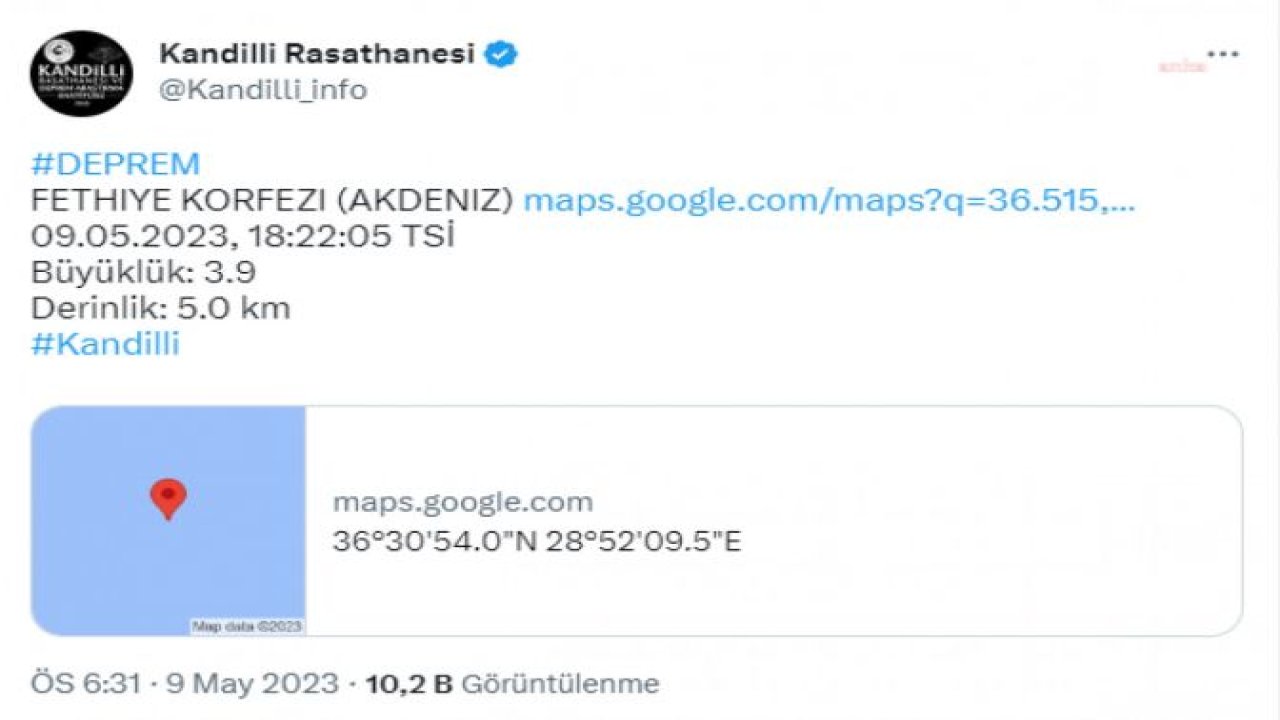View the 10,2 B Görüntülenme count
Screen dimensions: 1280x720
(x=513, y=684)
